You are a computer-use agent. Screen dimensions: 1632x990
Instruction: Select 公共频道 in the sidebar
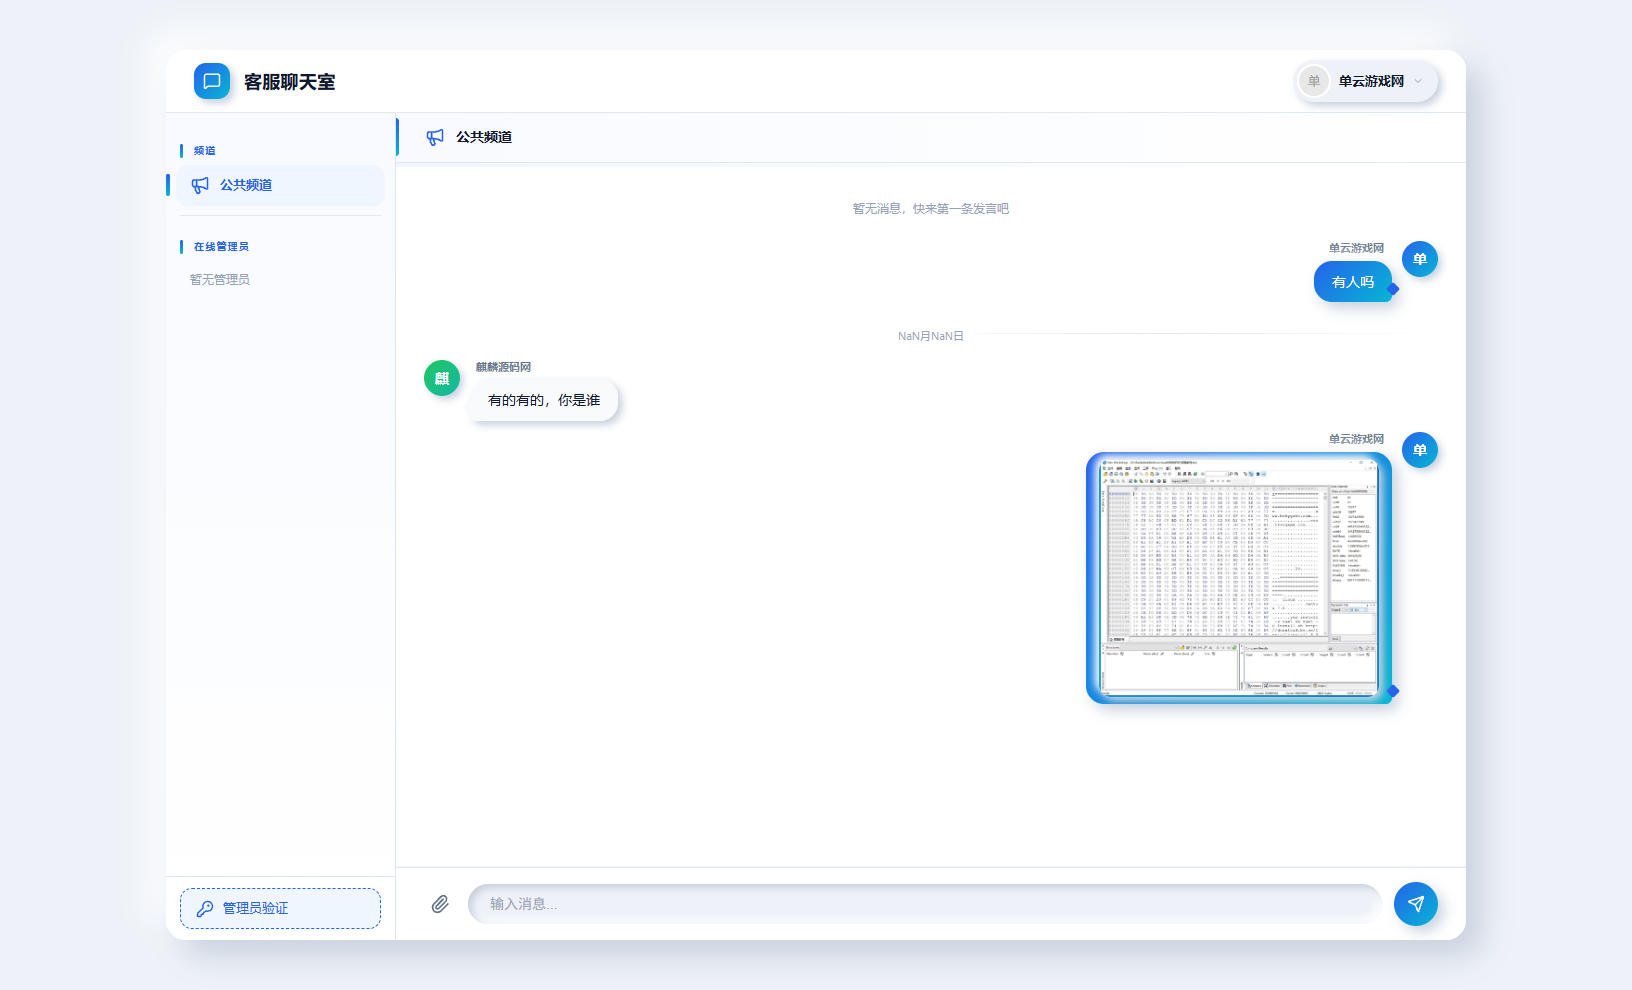point(280,185)
